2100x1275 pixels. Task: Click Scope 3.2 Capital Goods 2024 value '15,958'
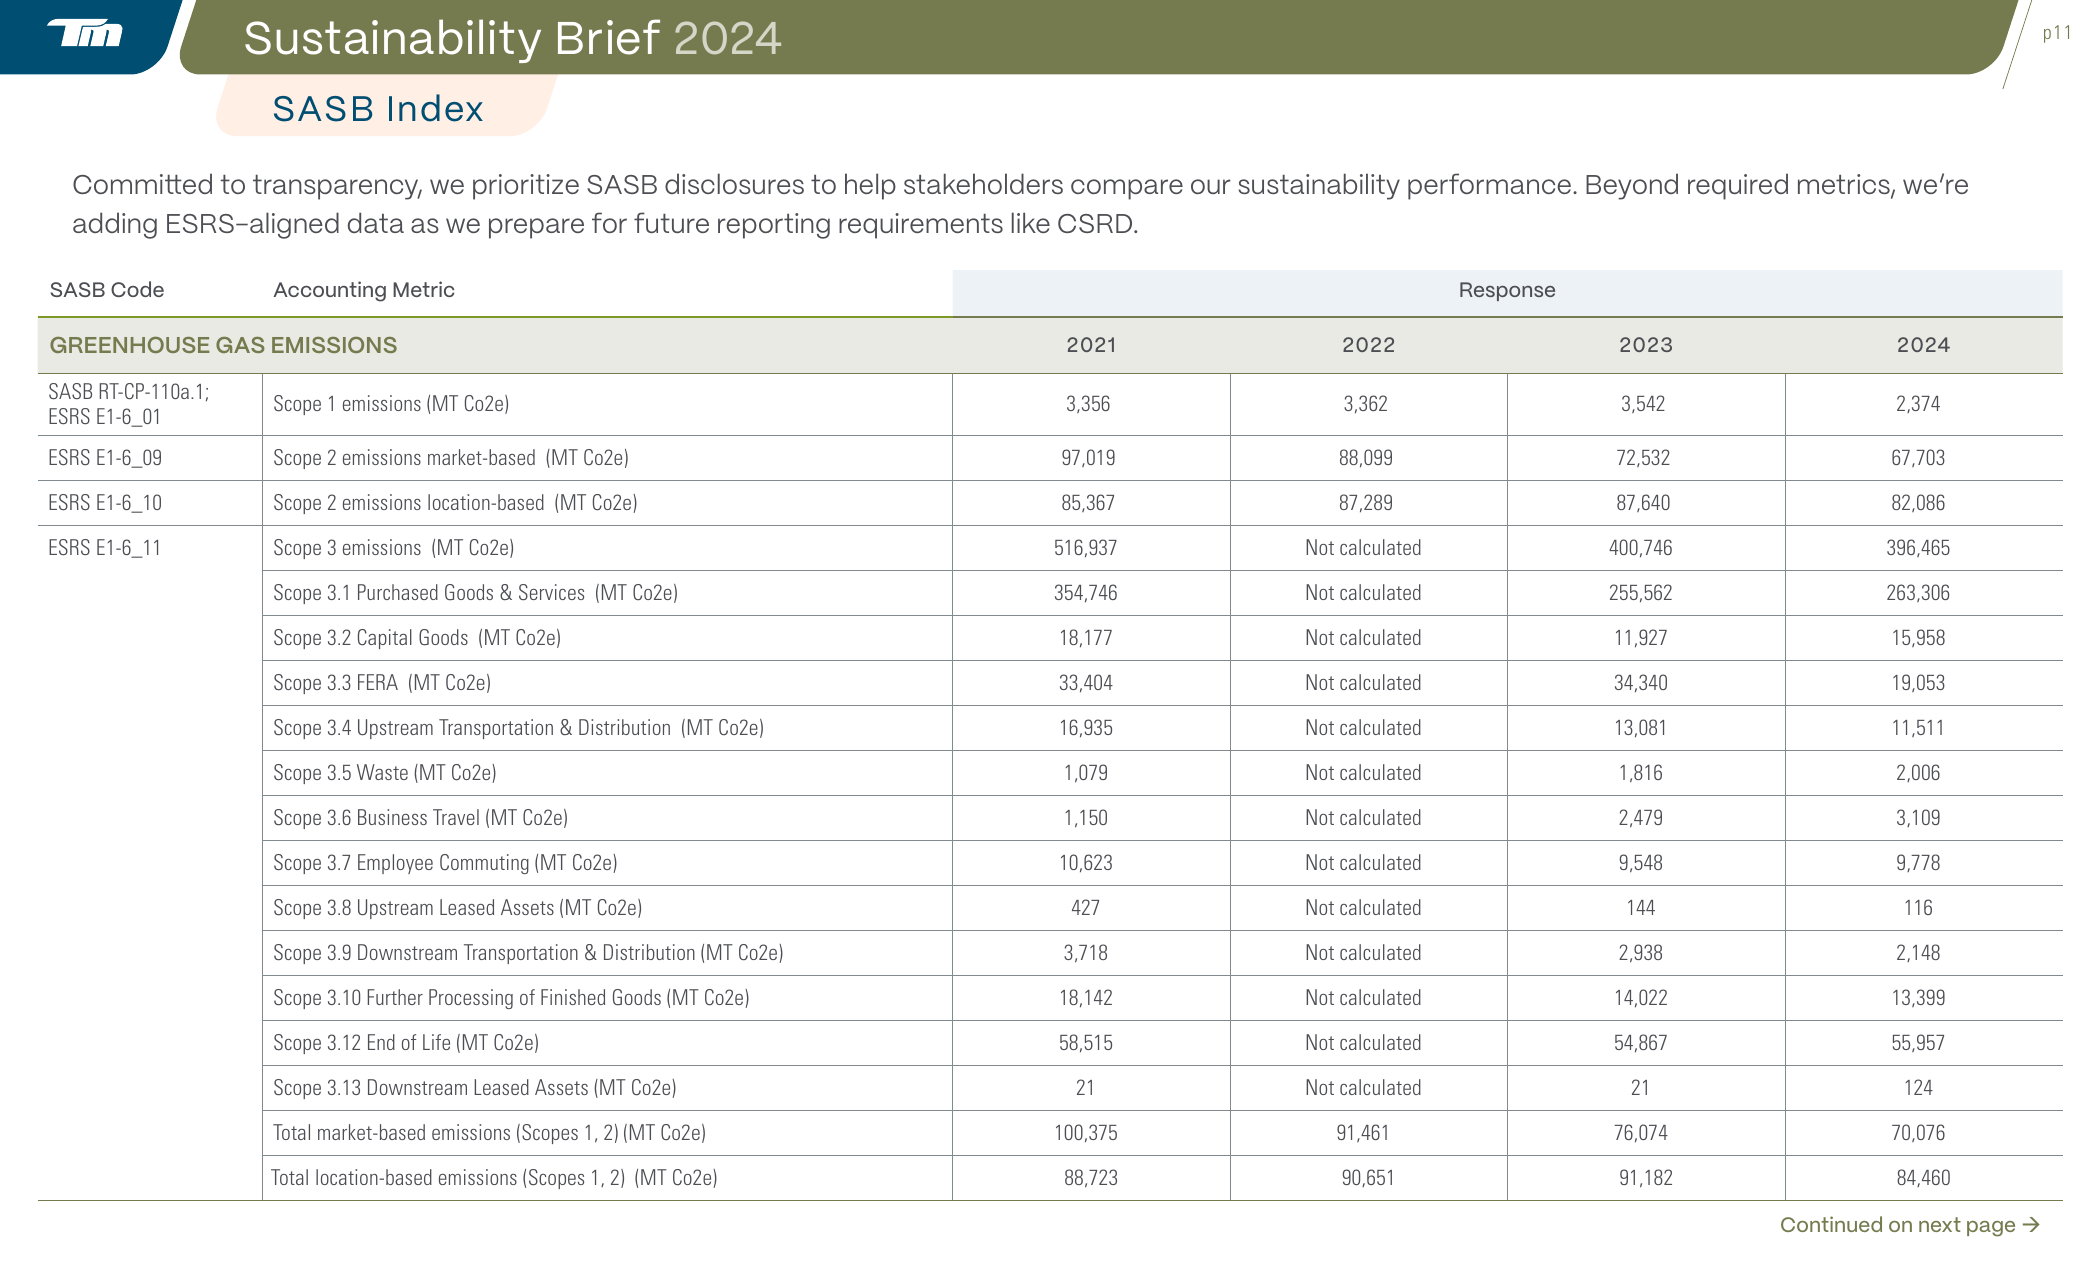pyautogui.click(x=1918, y=638)
